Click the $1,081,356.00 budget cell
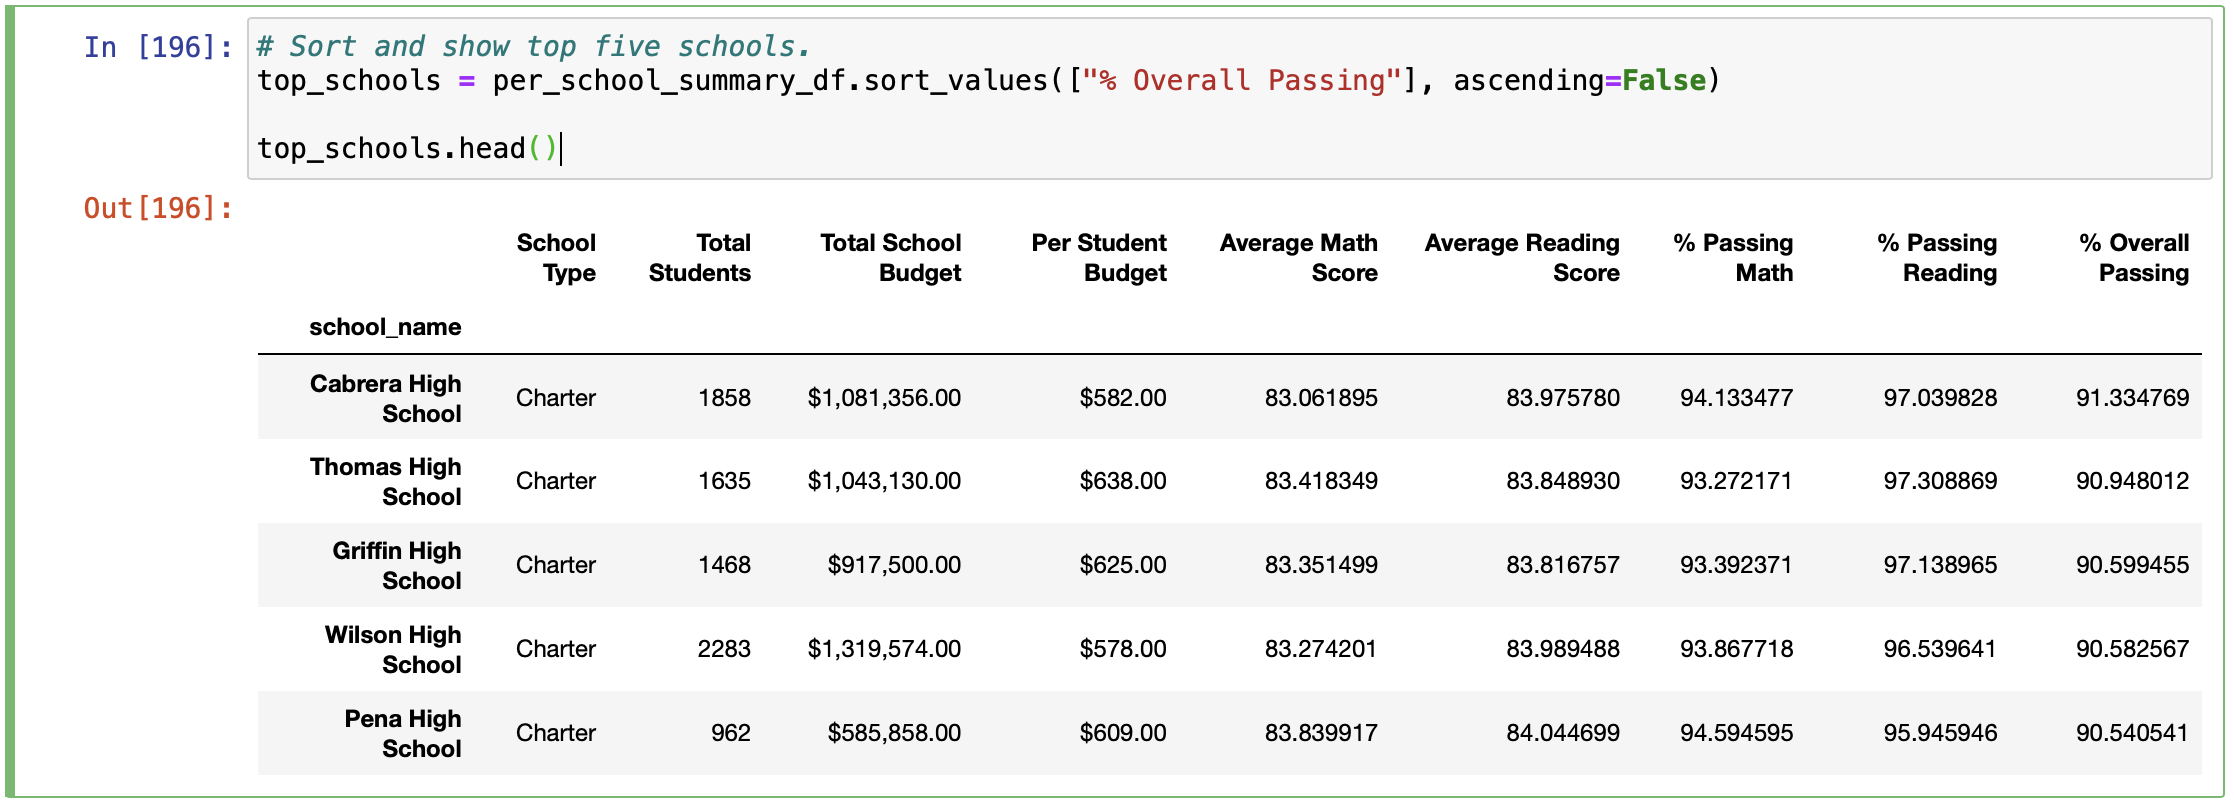Screen dimensions: 2234x802 tap(884, 398)
